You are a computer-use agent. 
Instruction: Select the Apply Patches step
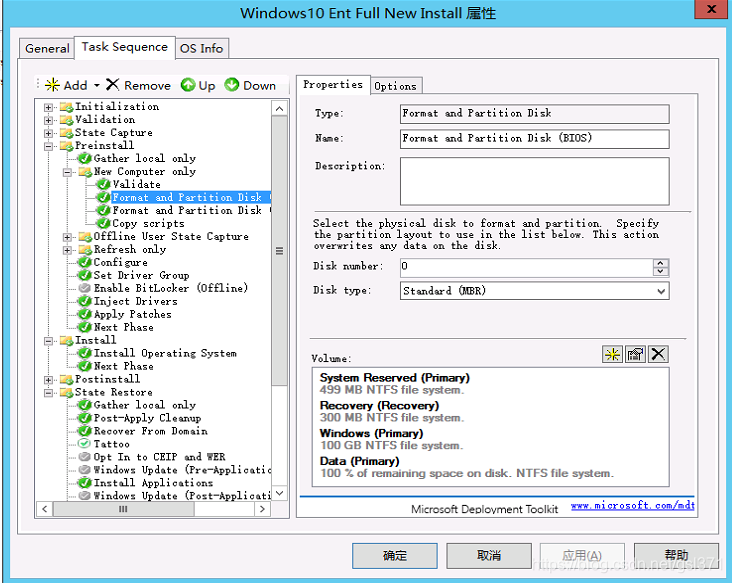click(x=133, y=314)
